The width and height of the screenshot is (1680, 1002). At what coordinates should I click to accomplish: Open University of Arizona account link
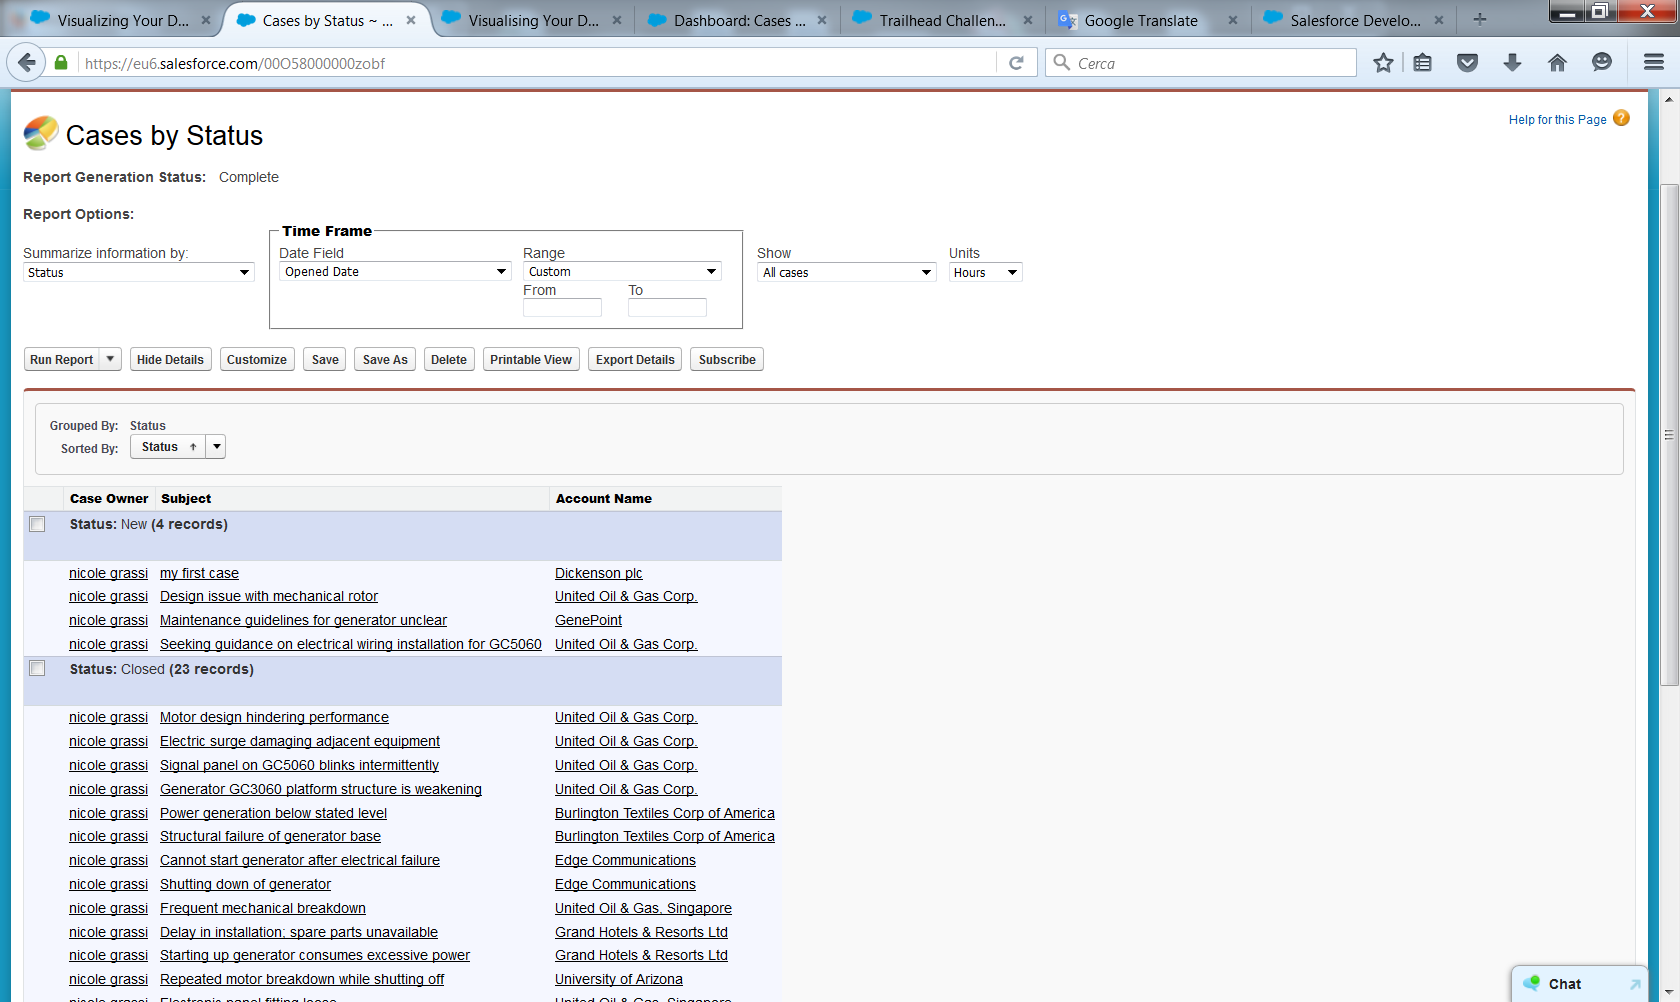coord(619,979)
